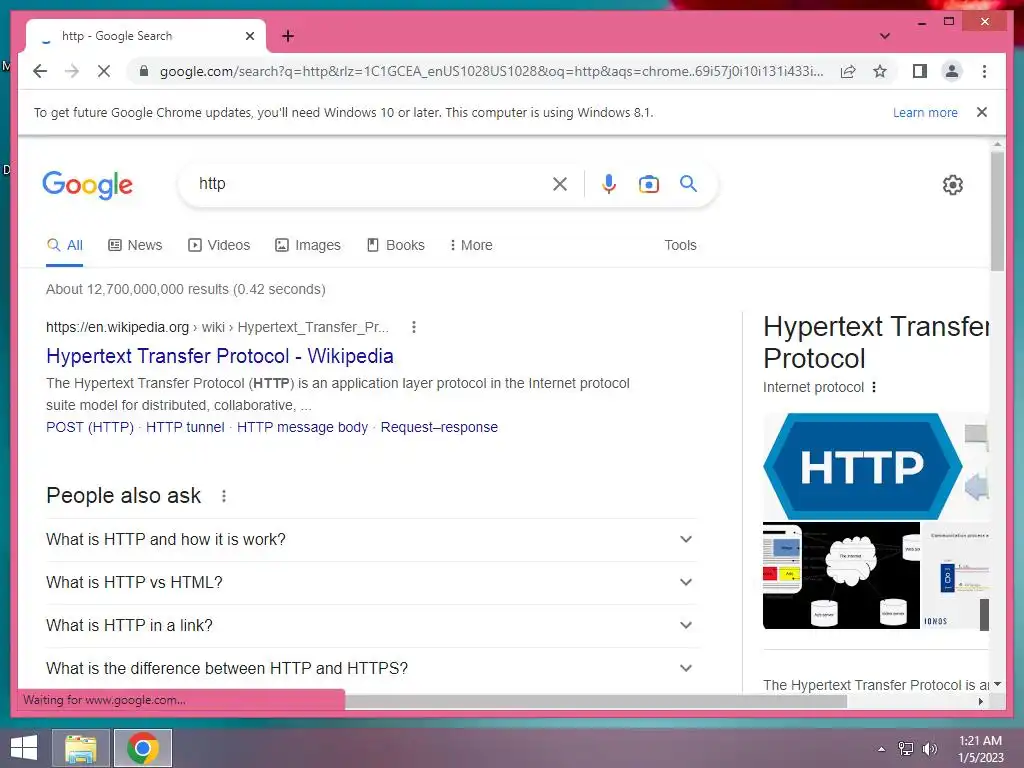The image size is (1024, 768).
Task: Click inside the search field containing http
Action: point(369,184)
